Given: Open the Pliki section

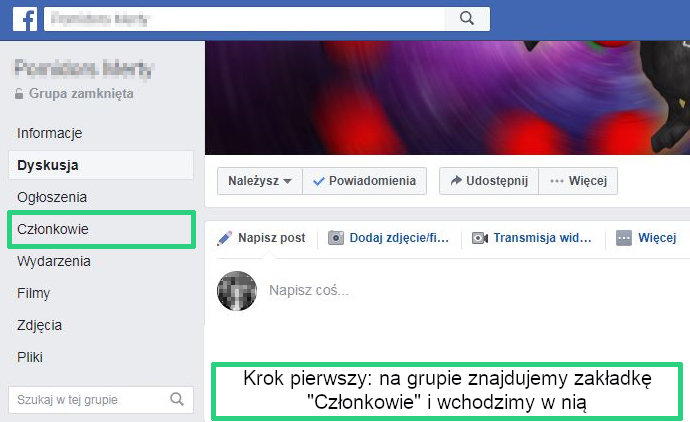Looking at the screenshot, I should [29, 357].
